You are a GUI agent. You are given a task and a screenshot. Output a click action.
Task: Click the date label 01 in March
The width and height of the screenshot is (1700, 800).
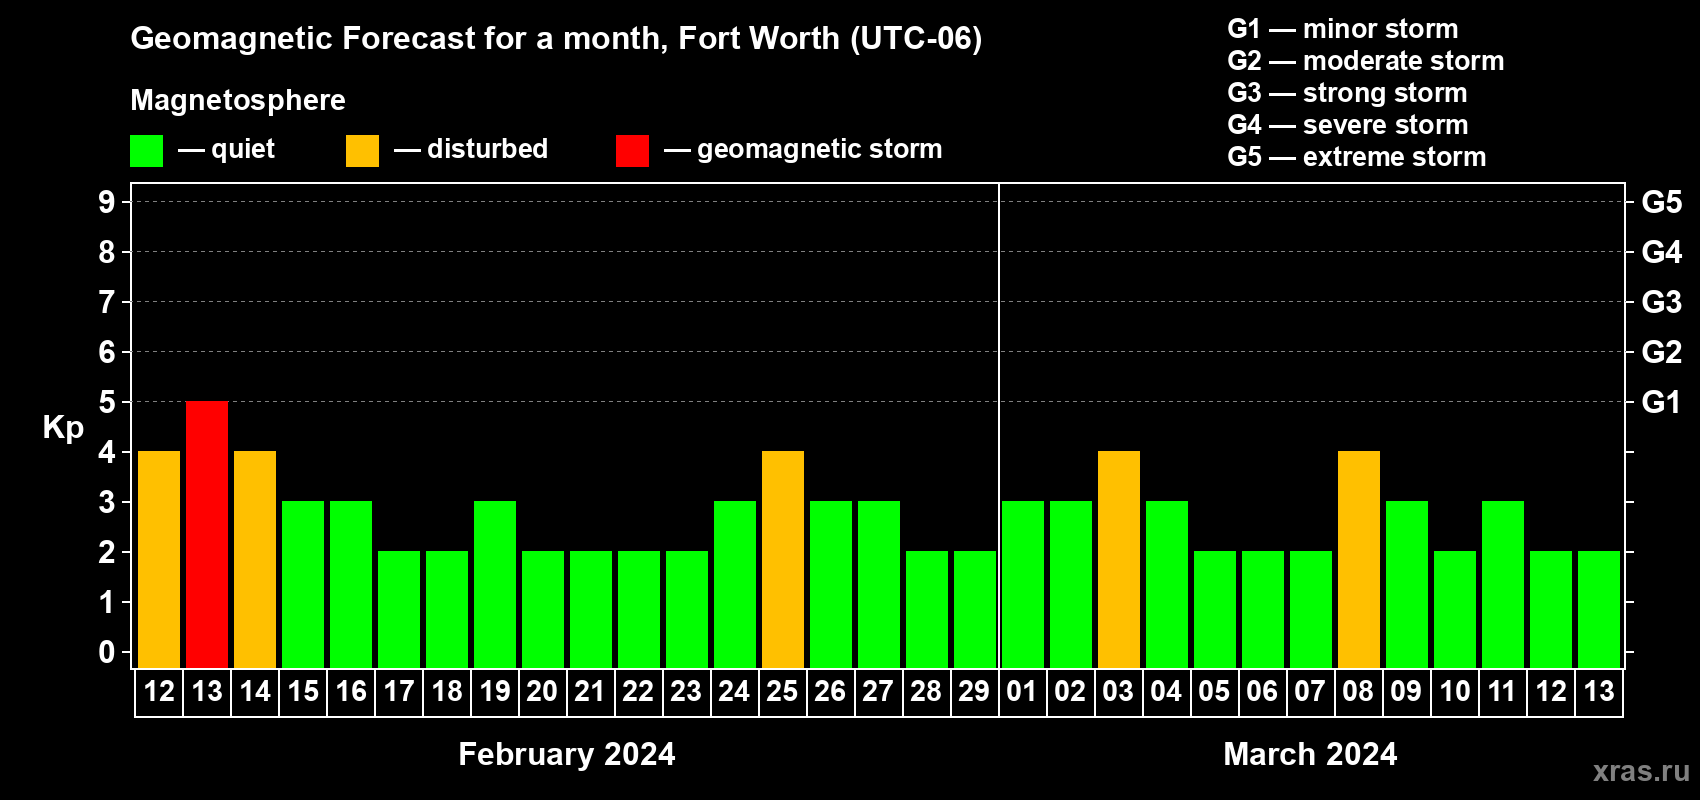(x=1022, y=691)
